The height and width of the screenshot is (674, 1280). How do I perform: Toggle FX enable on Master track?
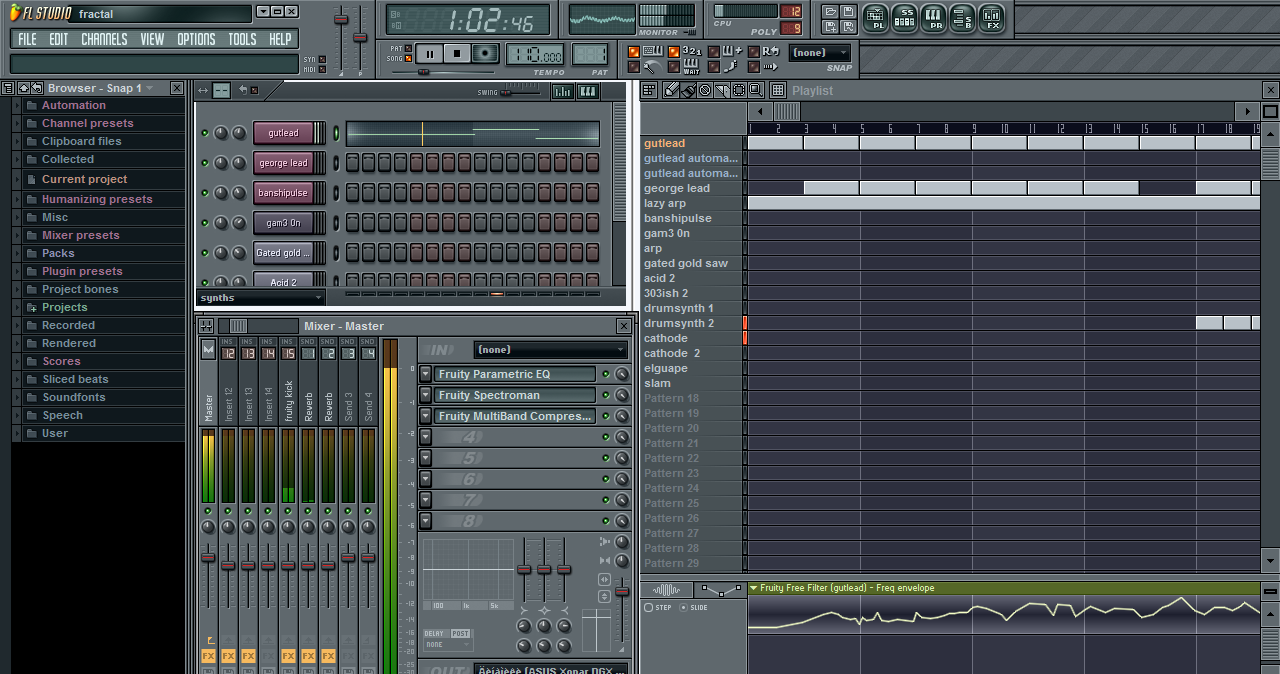click(208, 656)
